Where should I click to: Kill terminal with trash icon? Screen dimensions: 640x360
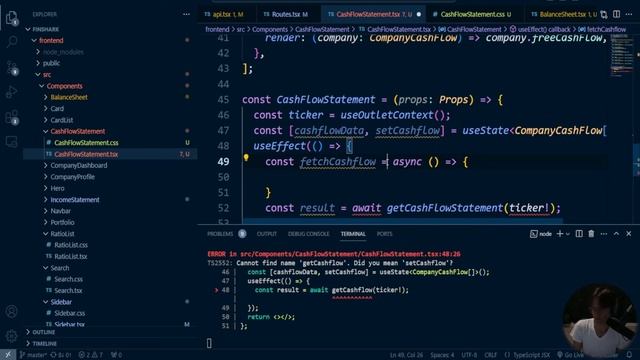(591, 234)
